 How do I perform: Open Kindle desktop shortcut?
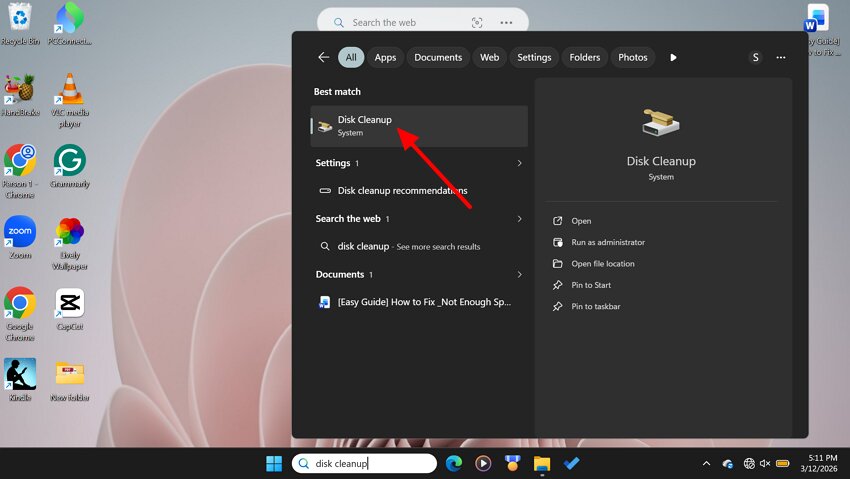(x=20, y=380)
